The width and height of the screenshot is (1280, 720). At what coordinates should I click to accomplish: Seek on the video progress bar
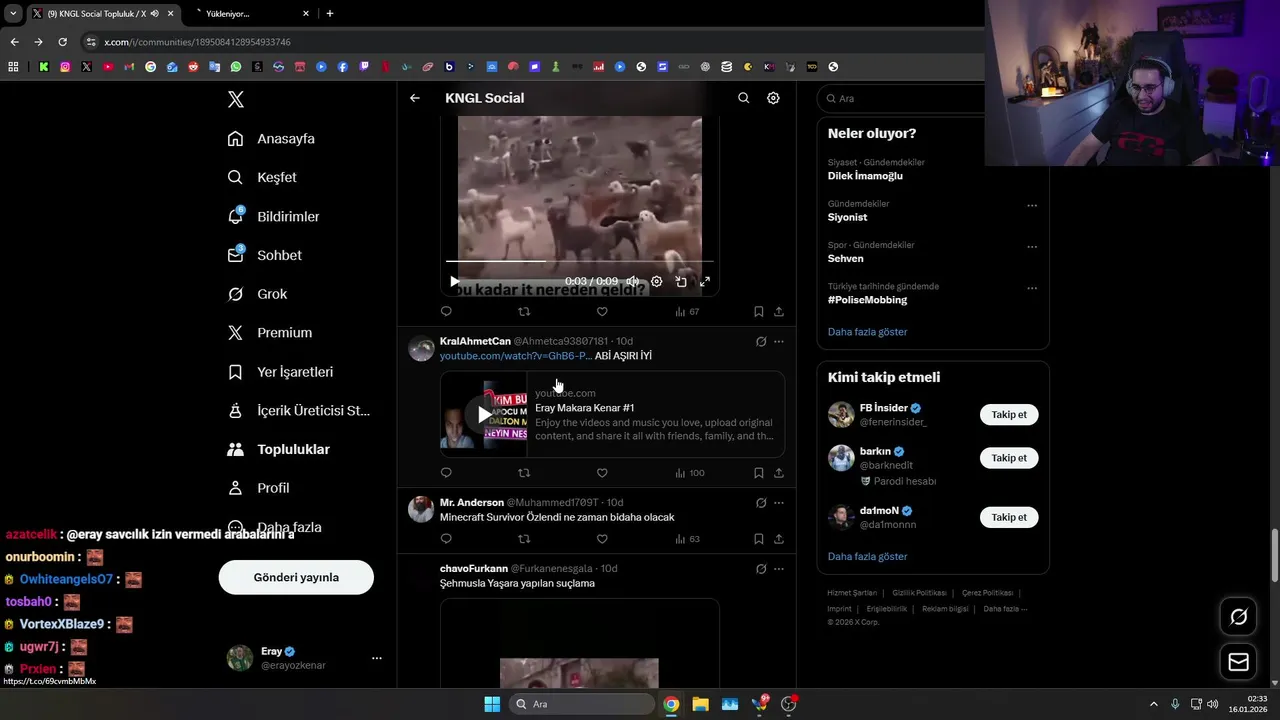[579, 261]
